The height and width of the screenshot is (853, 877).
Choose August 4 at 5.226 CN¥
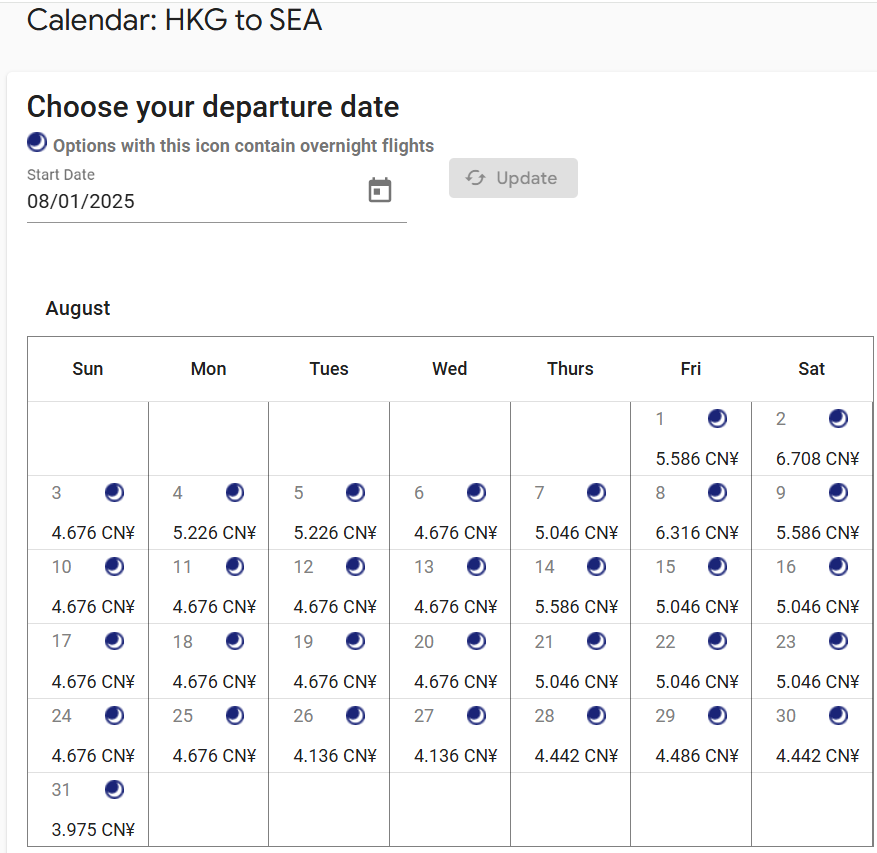pyautogui.click(x=209, y=512)
